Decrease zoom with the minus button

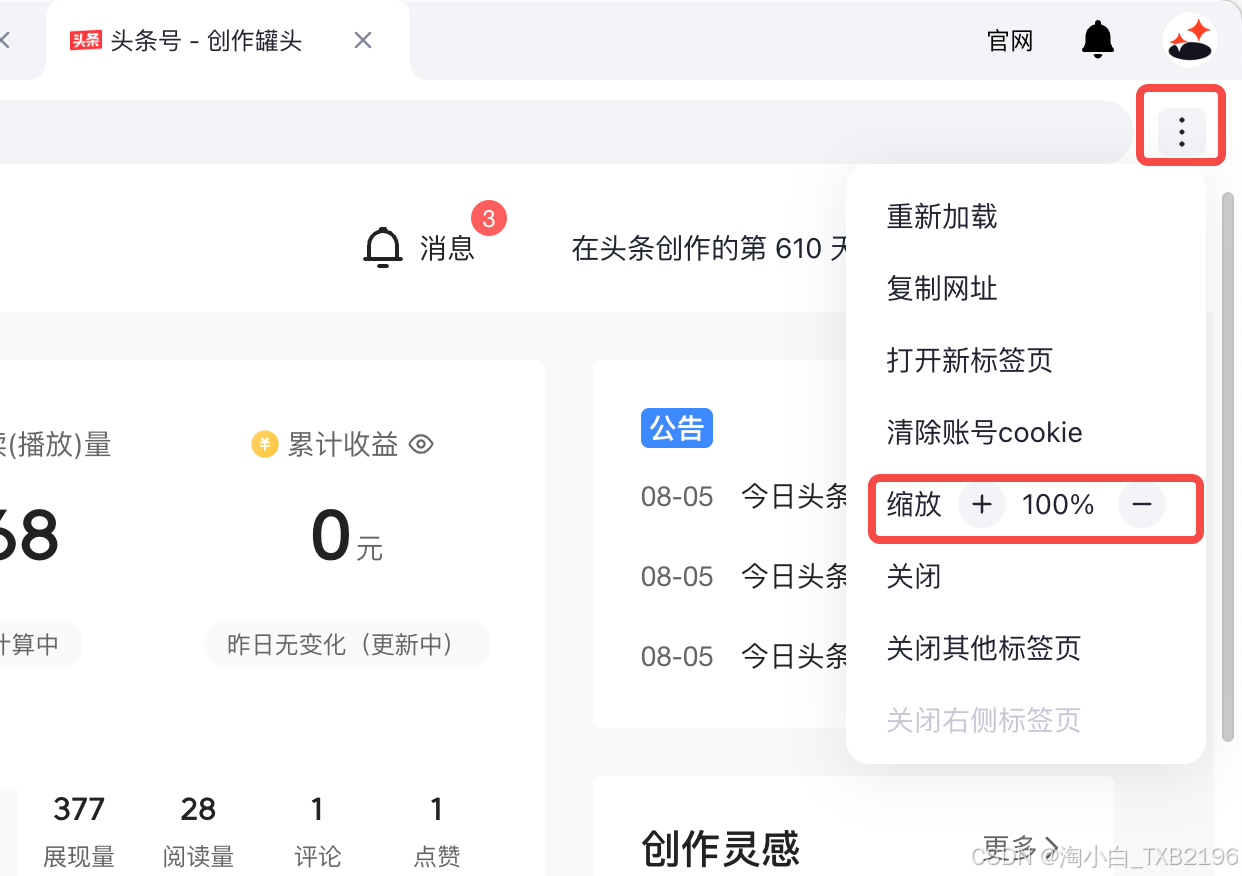(x=1142, y=505)
